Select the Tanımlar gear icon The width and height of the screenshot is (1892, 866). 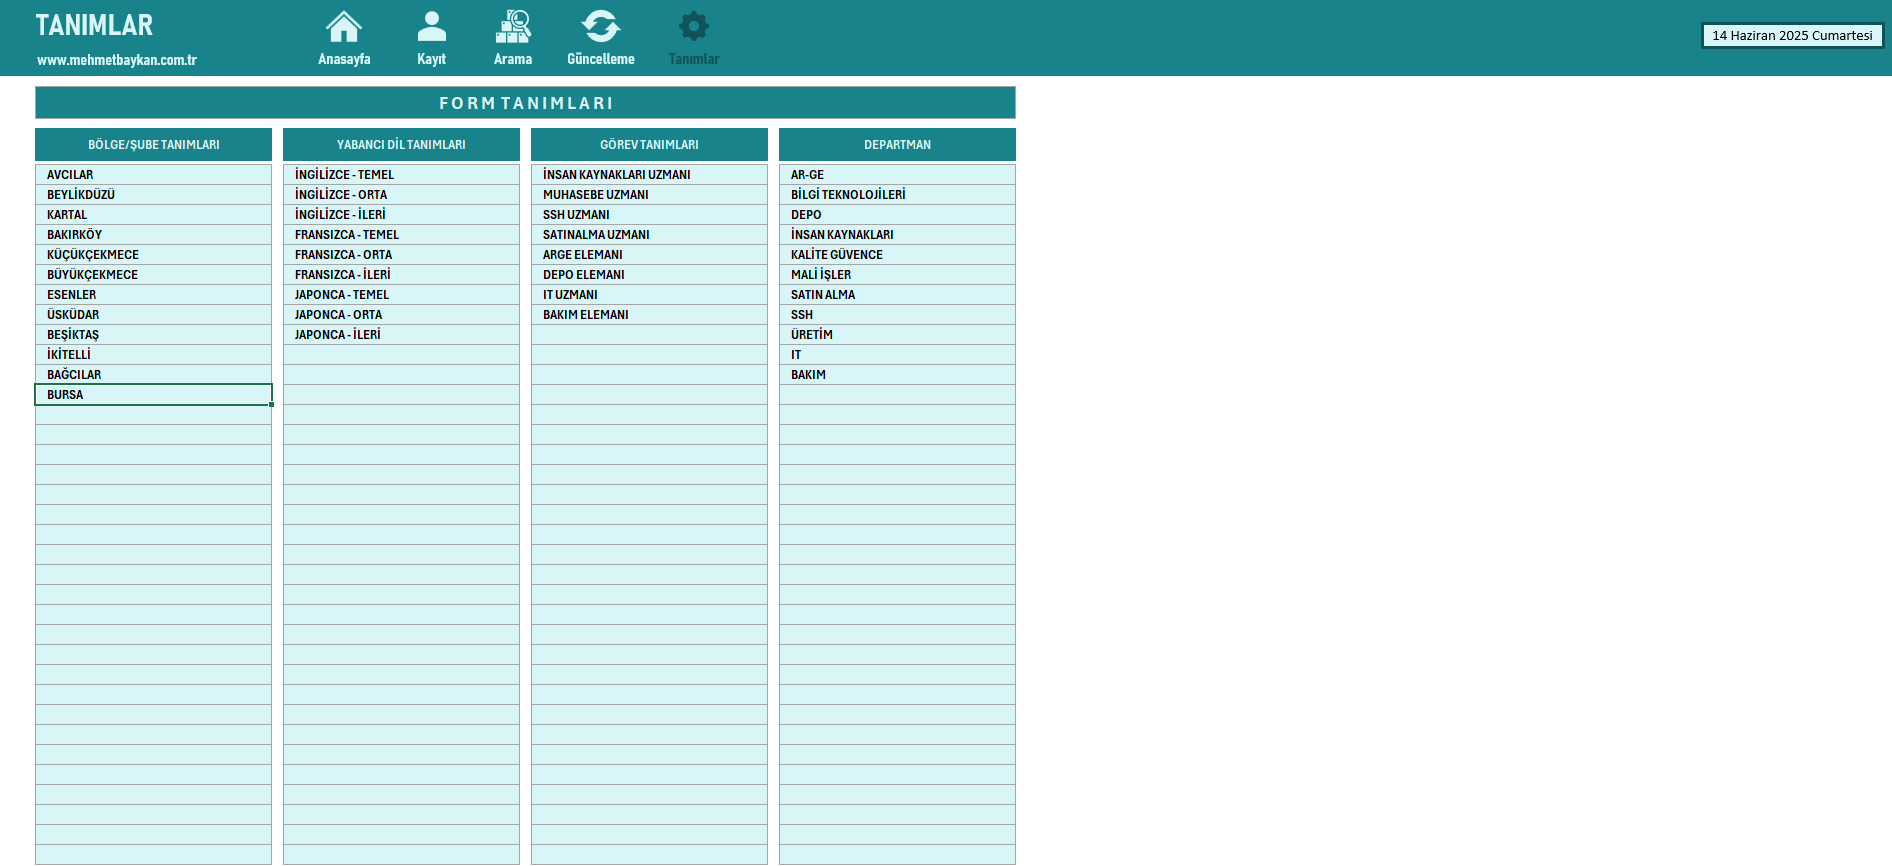(x=694, y=27)
